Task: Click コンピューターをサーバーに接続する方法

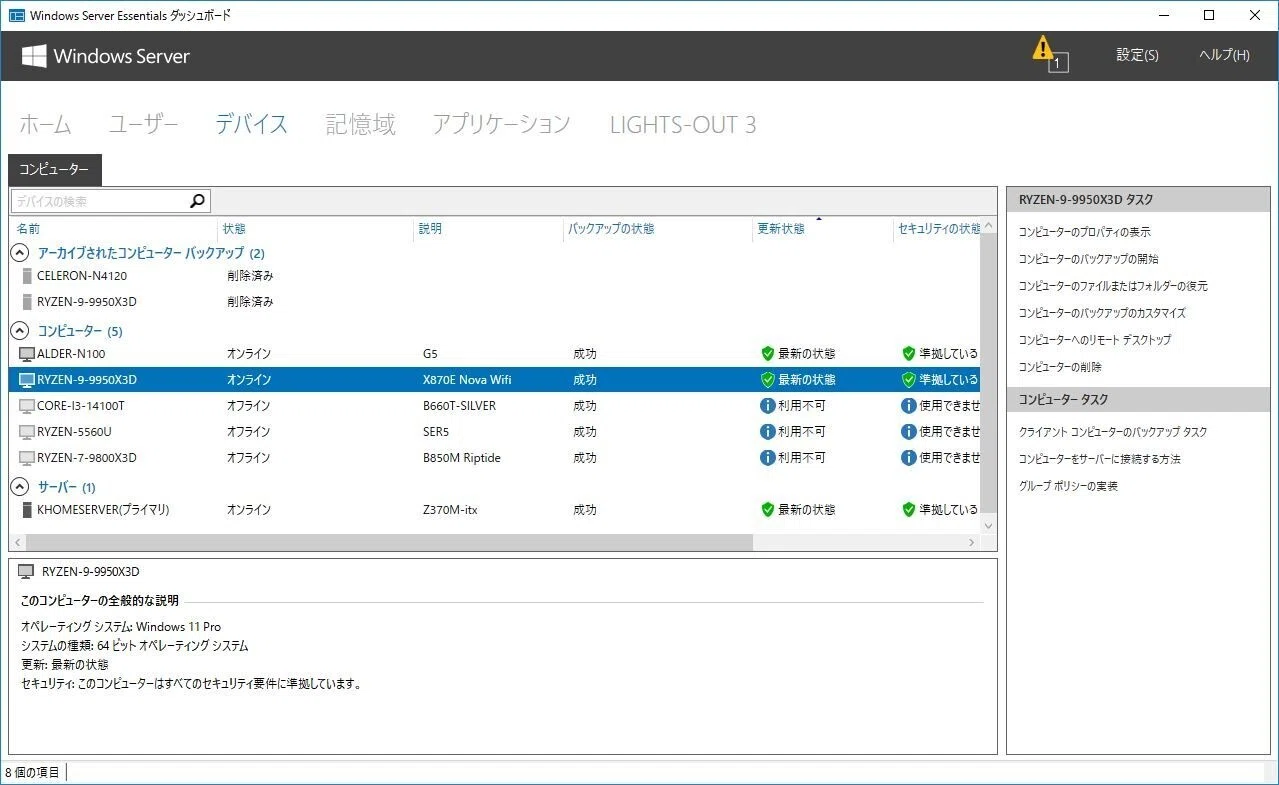Action: point(1099,459)
